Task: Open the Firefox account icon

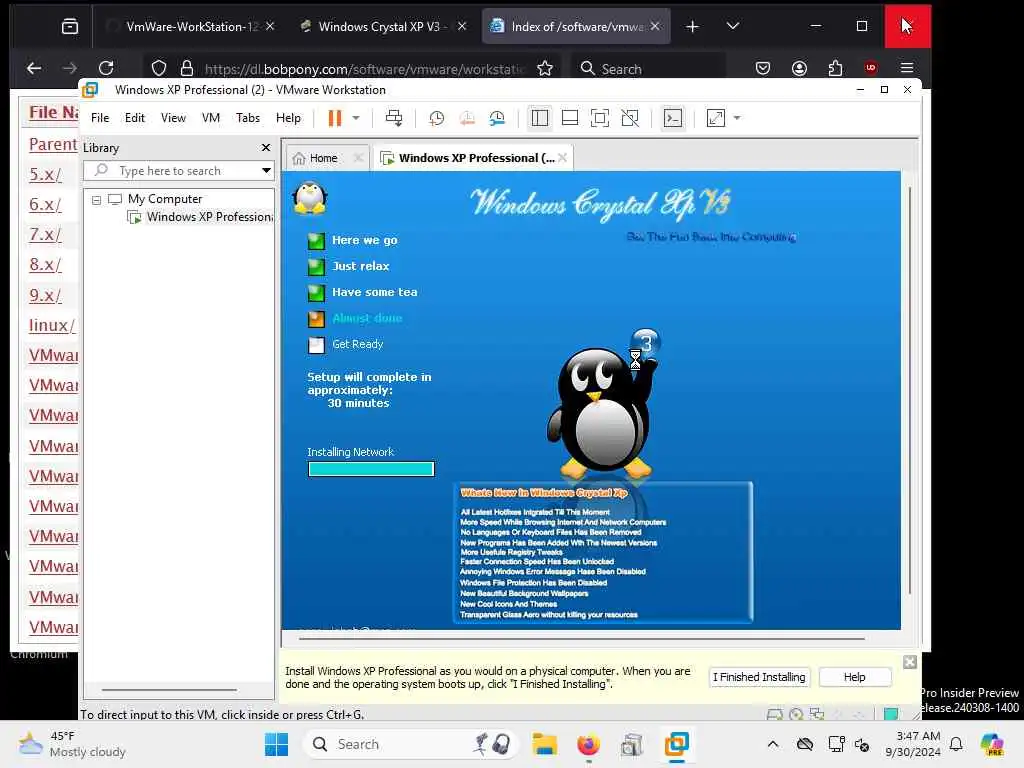Action: click(x=799, y=68)
